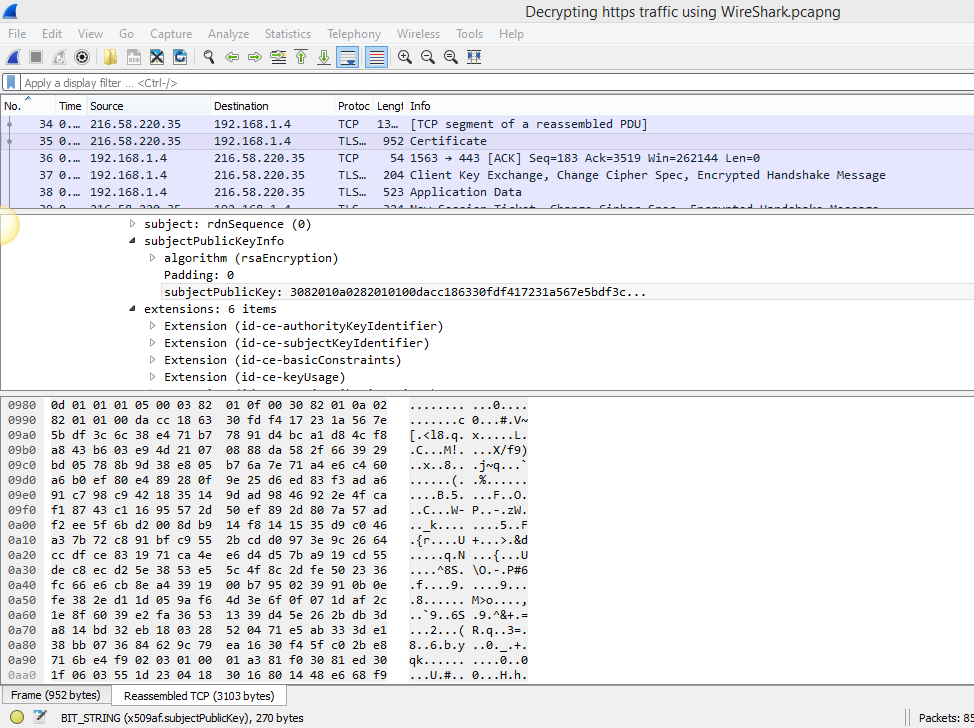The image size is (974, 728).
Task: Go back in packet history arrow
Action: (x=232, y=57)
